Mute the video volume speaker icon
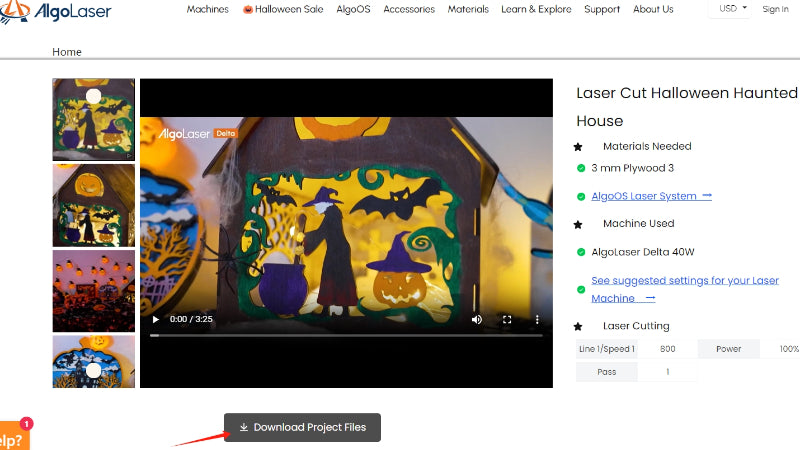 pyautogui.click(x=477, y=320)
